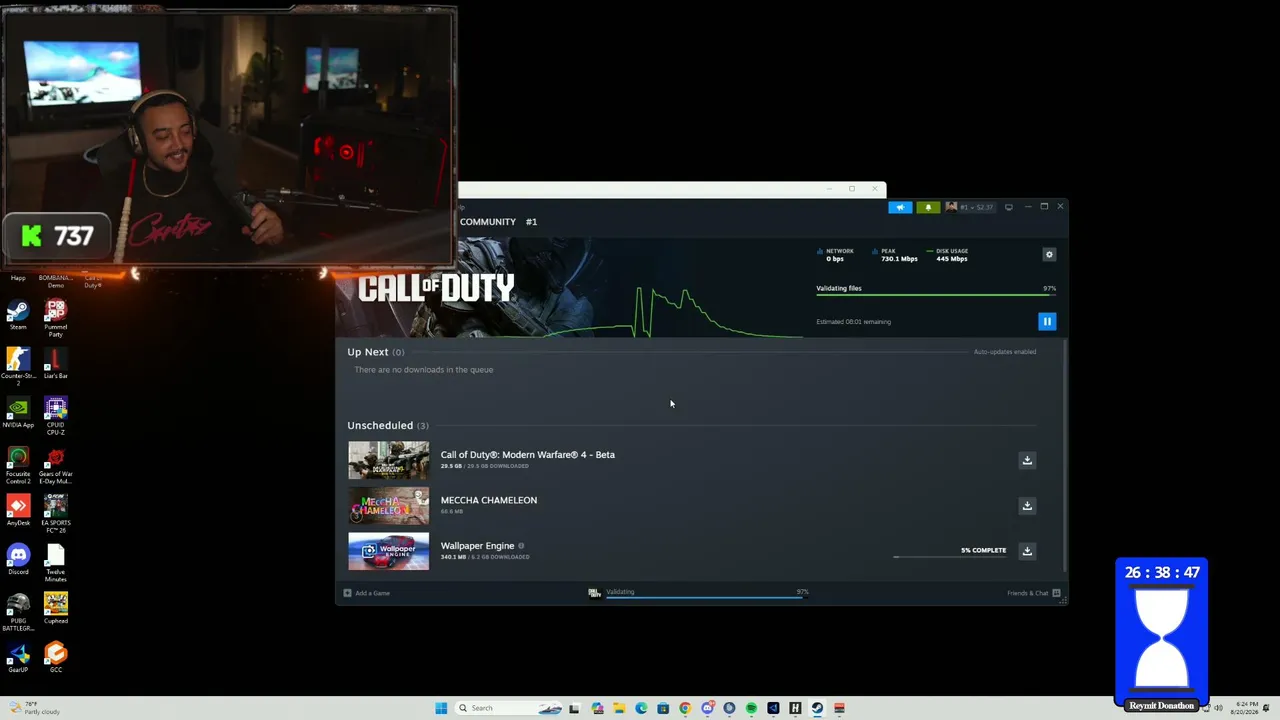Open the MECCHA CHAMELEON game thumbnail
Image resolution: width=1280 pixels, height=720 pixels.
point(388,506)
